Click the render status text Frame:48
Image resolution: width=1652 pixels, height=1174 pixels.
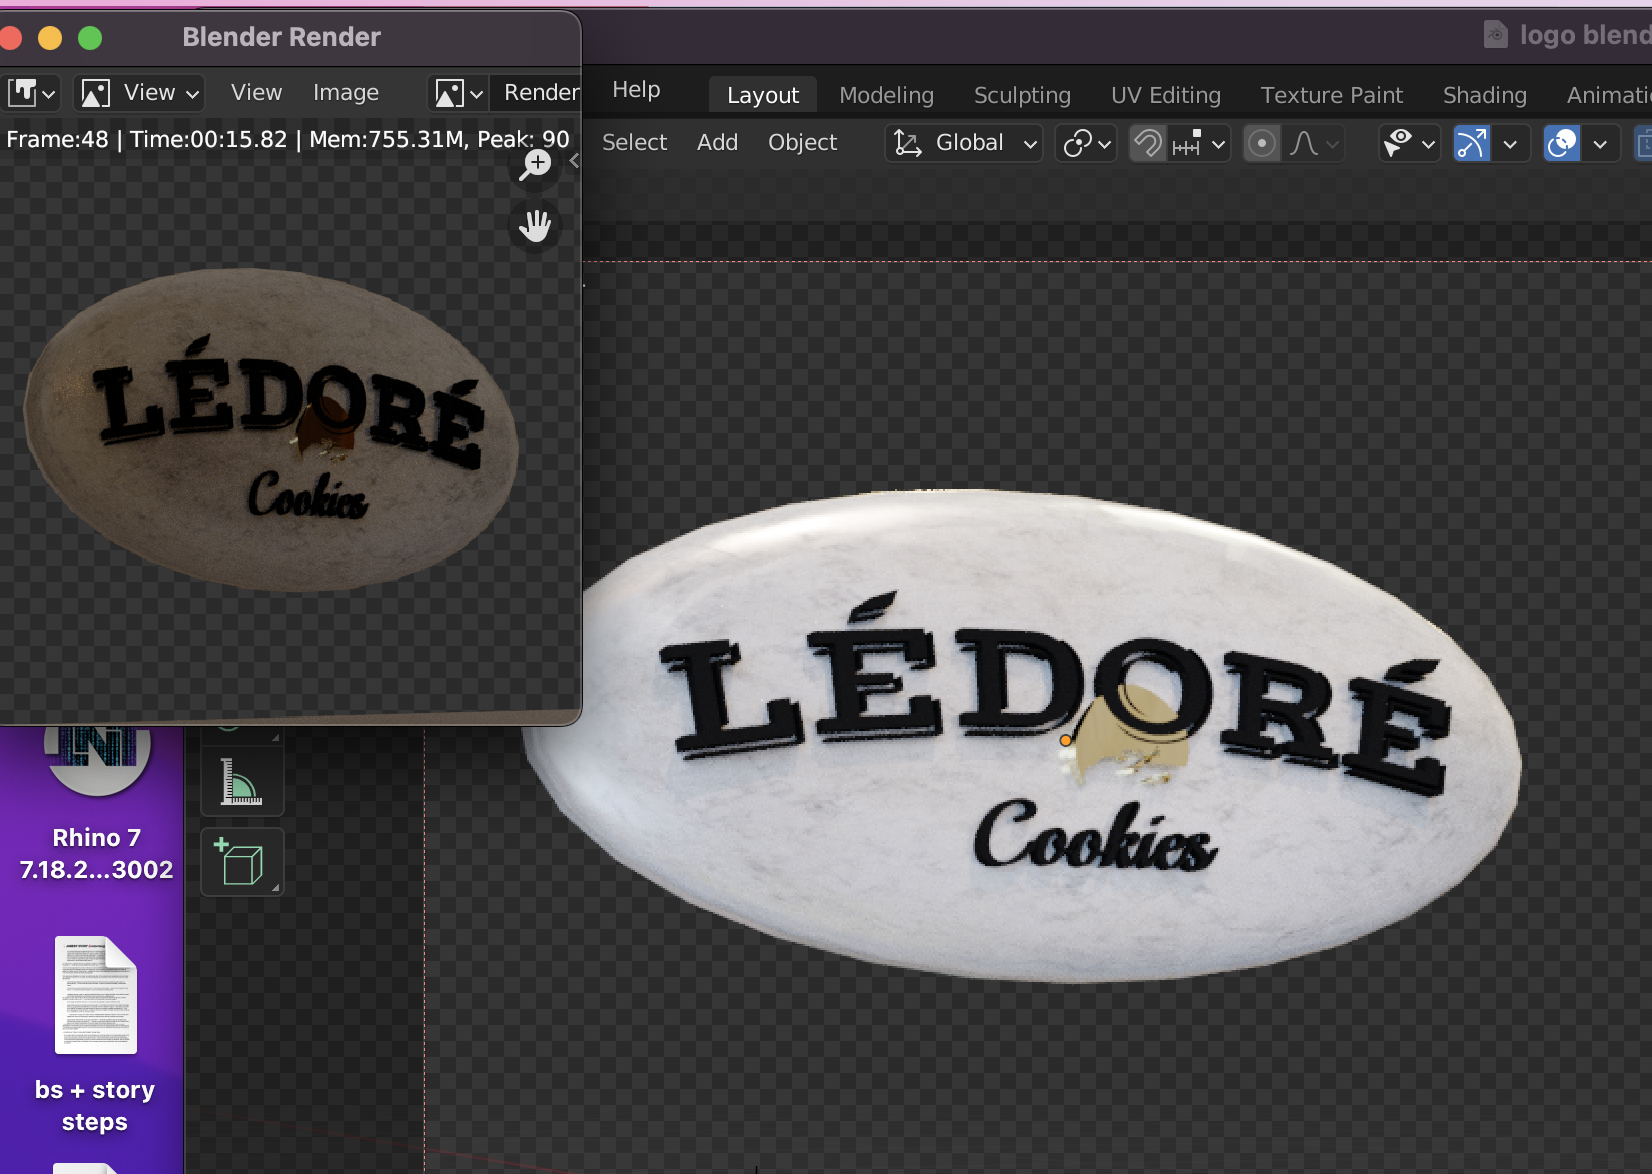pyautogui.click(x=288, y=139)
